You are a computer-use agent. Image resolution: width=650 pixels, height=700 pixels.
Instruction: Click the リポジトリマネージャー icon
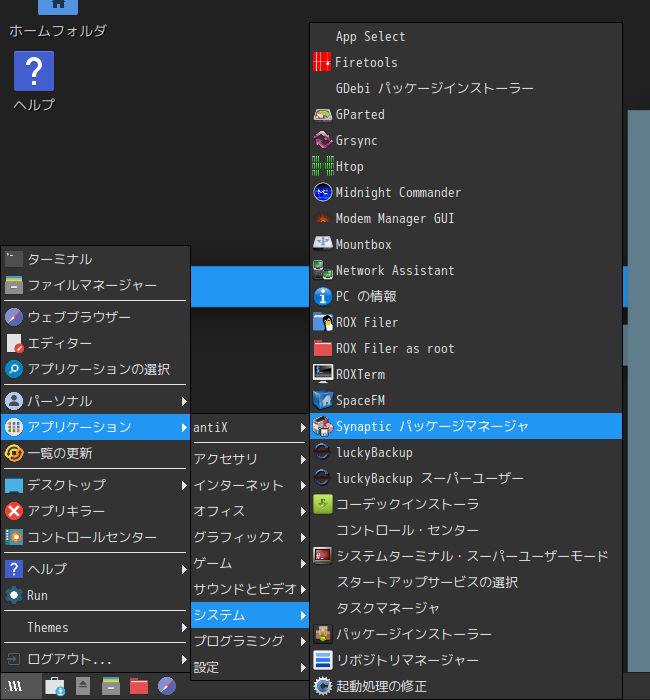click(322, 660)
